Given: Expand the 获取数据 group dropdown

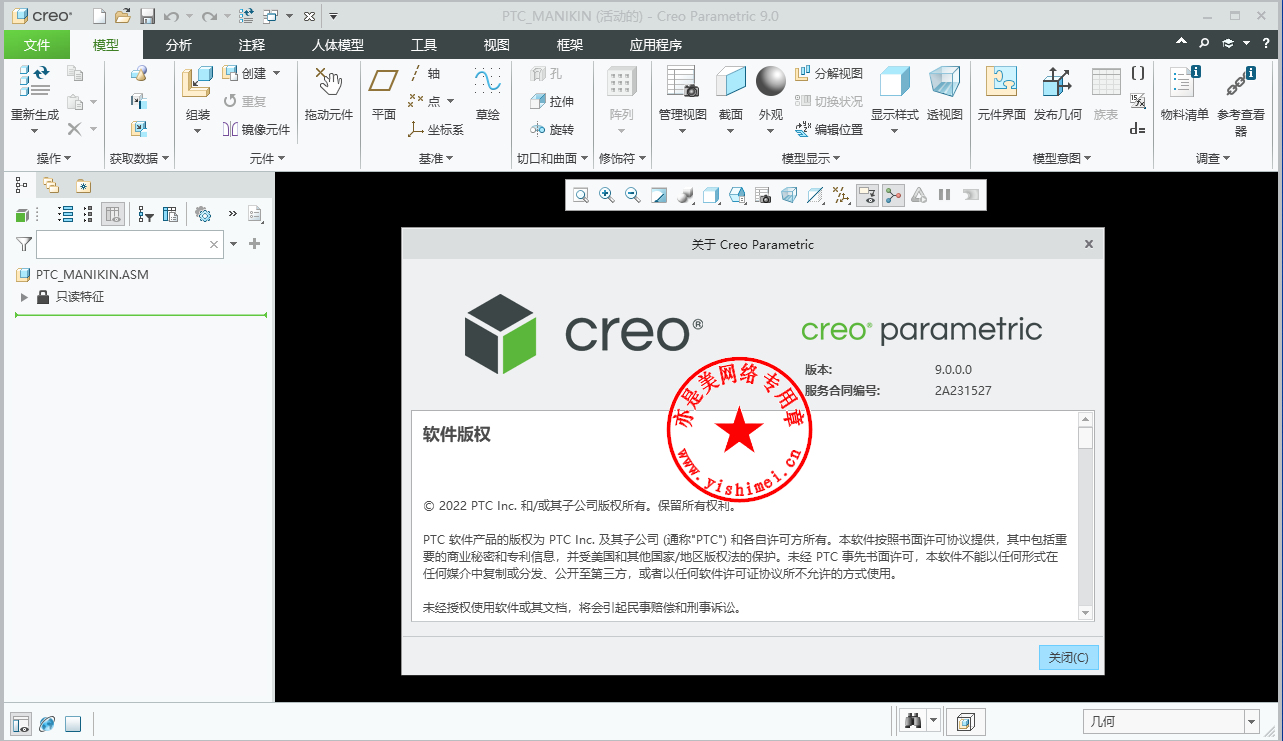Looking at the screenshot, I should click(x=139, y=158).
